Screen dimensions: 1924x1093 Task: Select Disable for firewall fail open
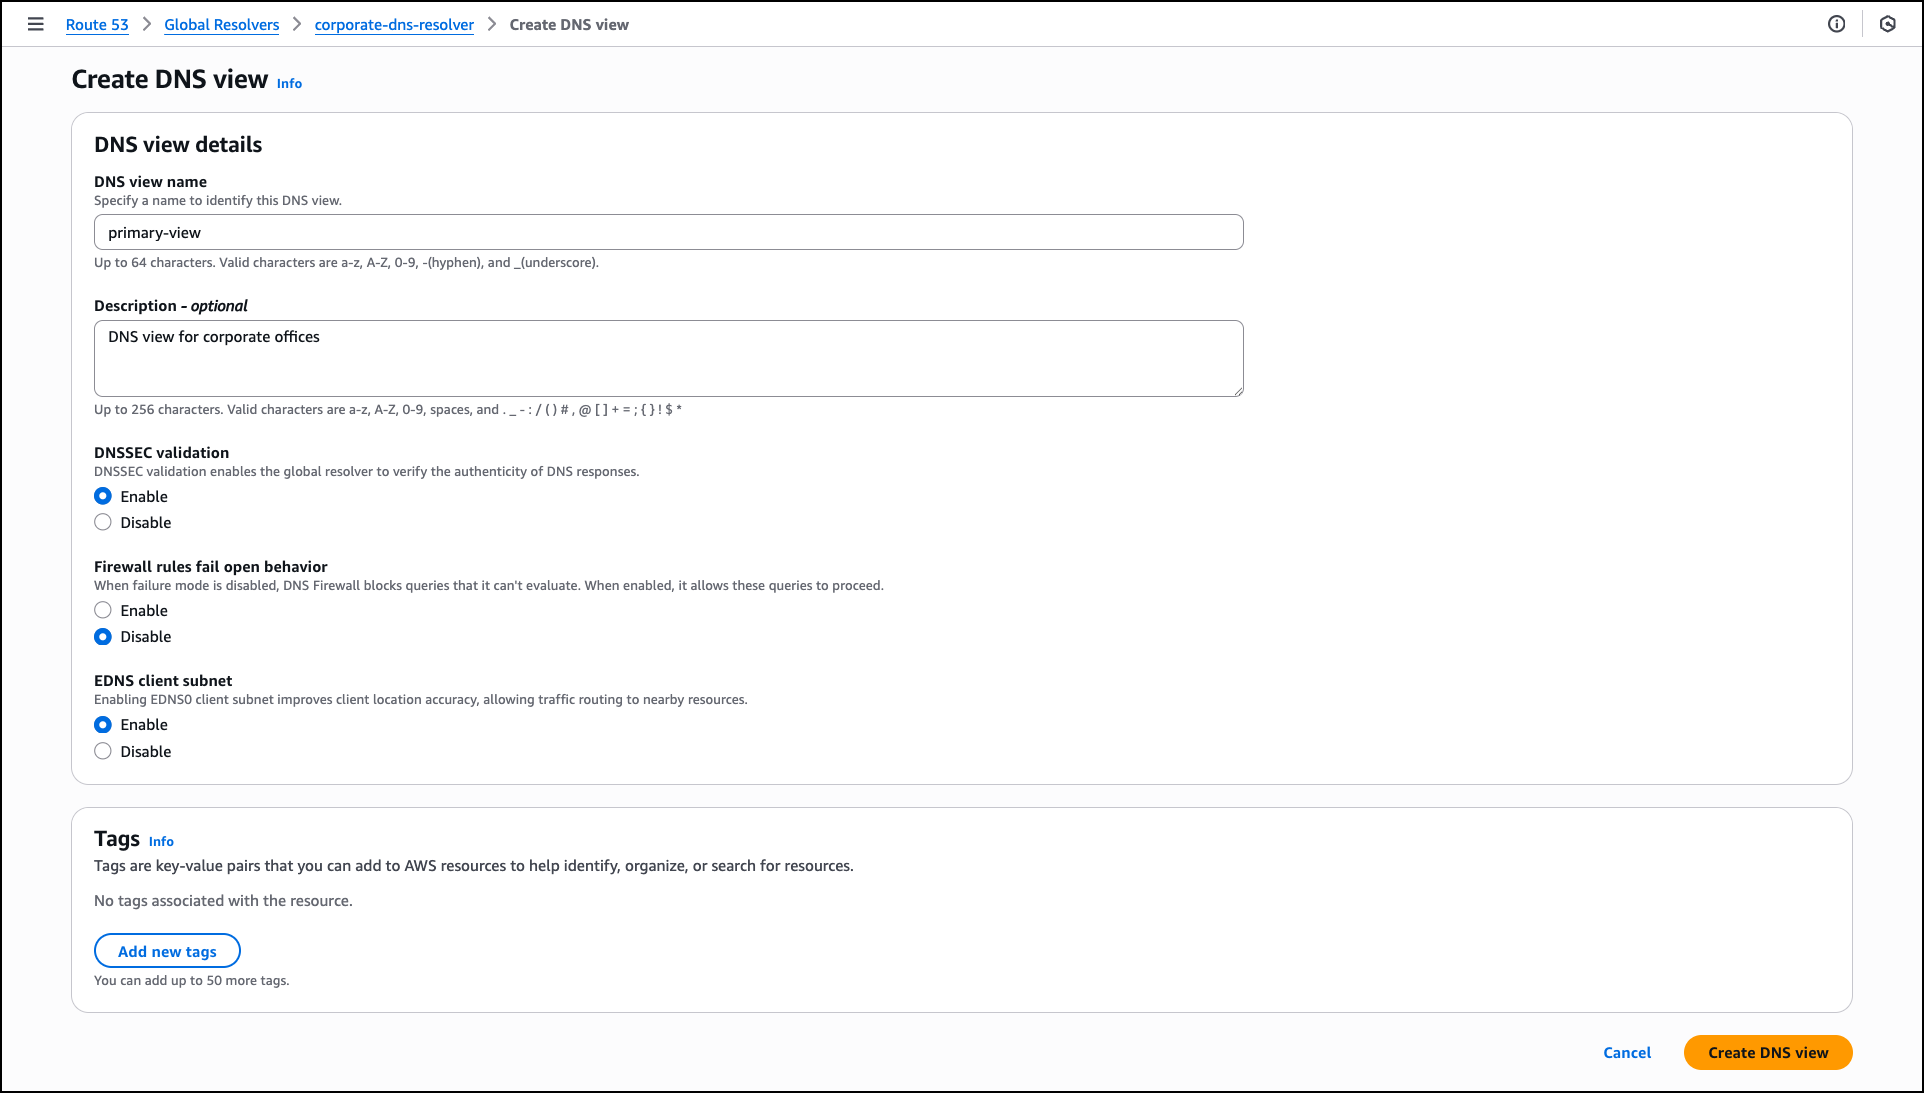click(x=103, y=636)
